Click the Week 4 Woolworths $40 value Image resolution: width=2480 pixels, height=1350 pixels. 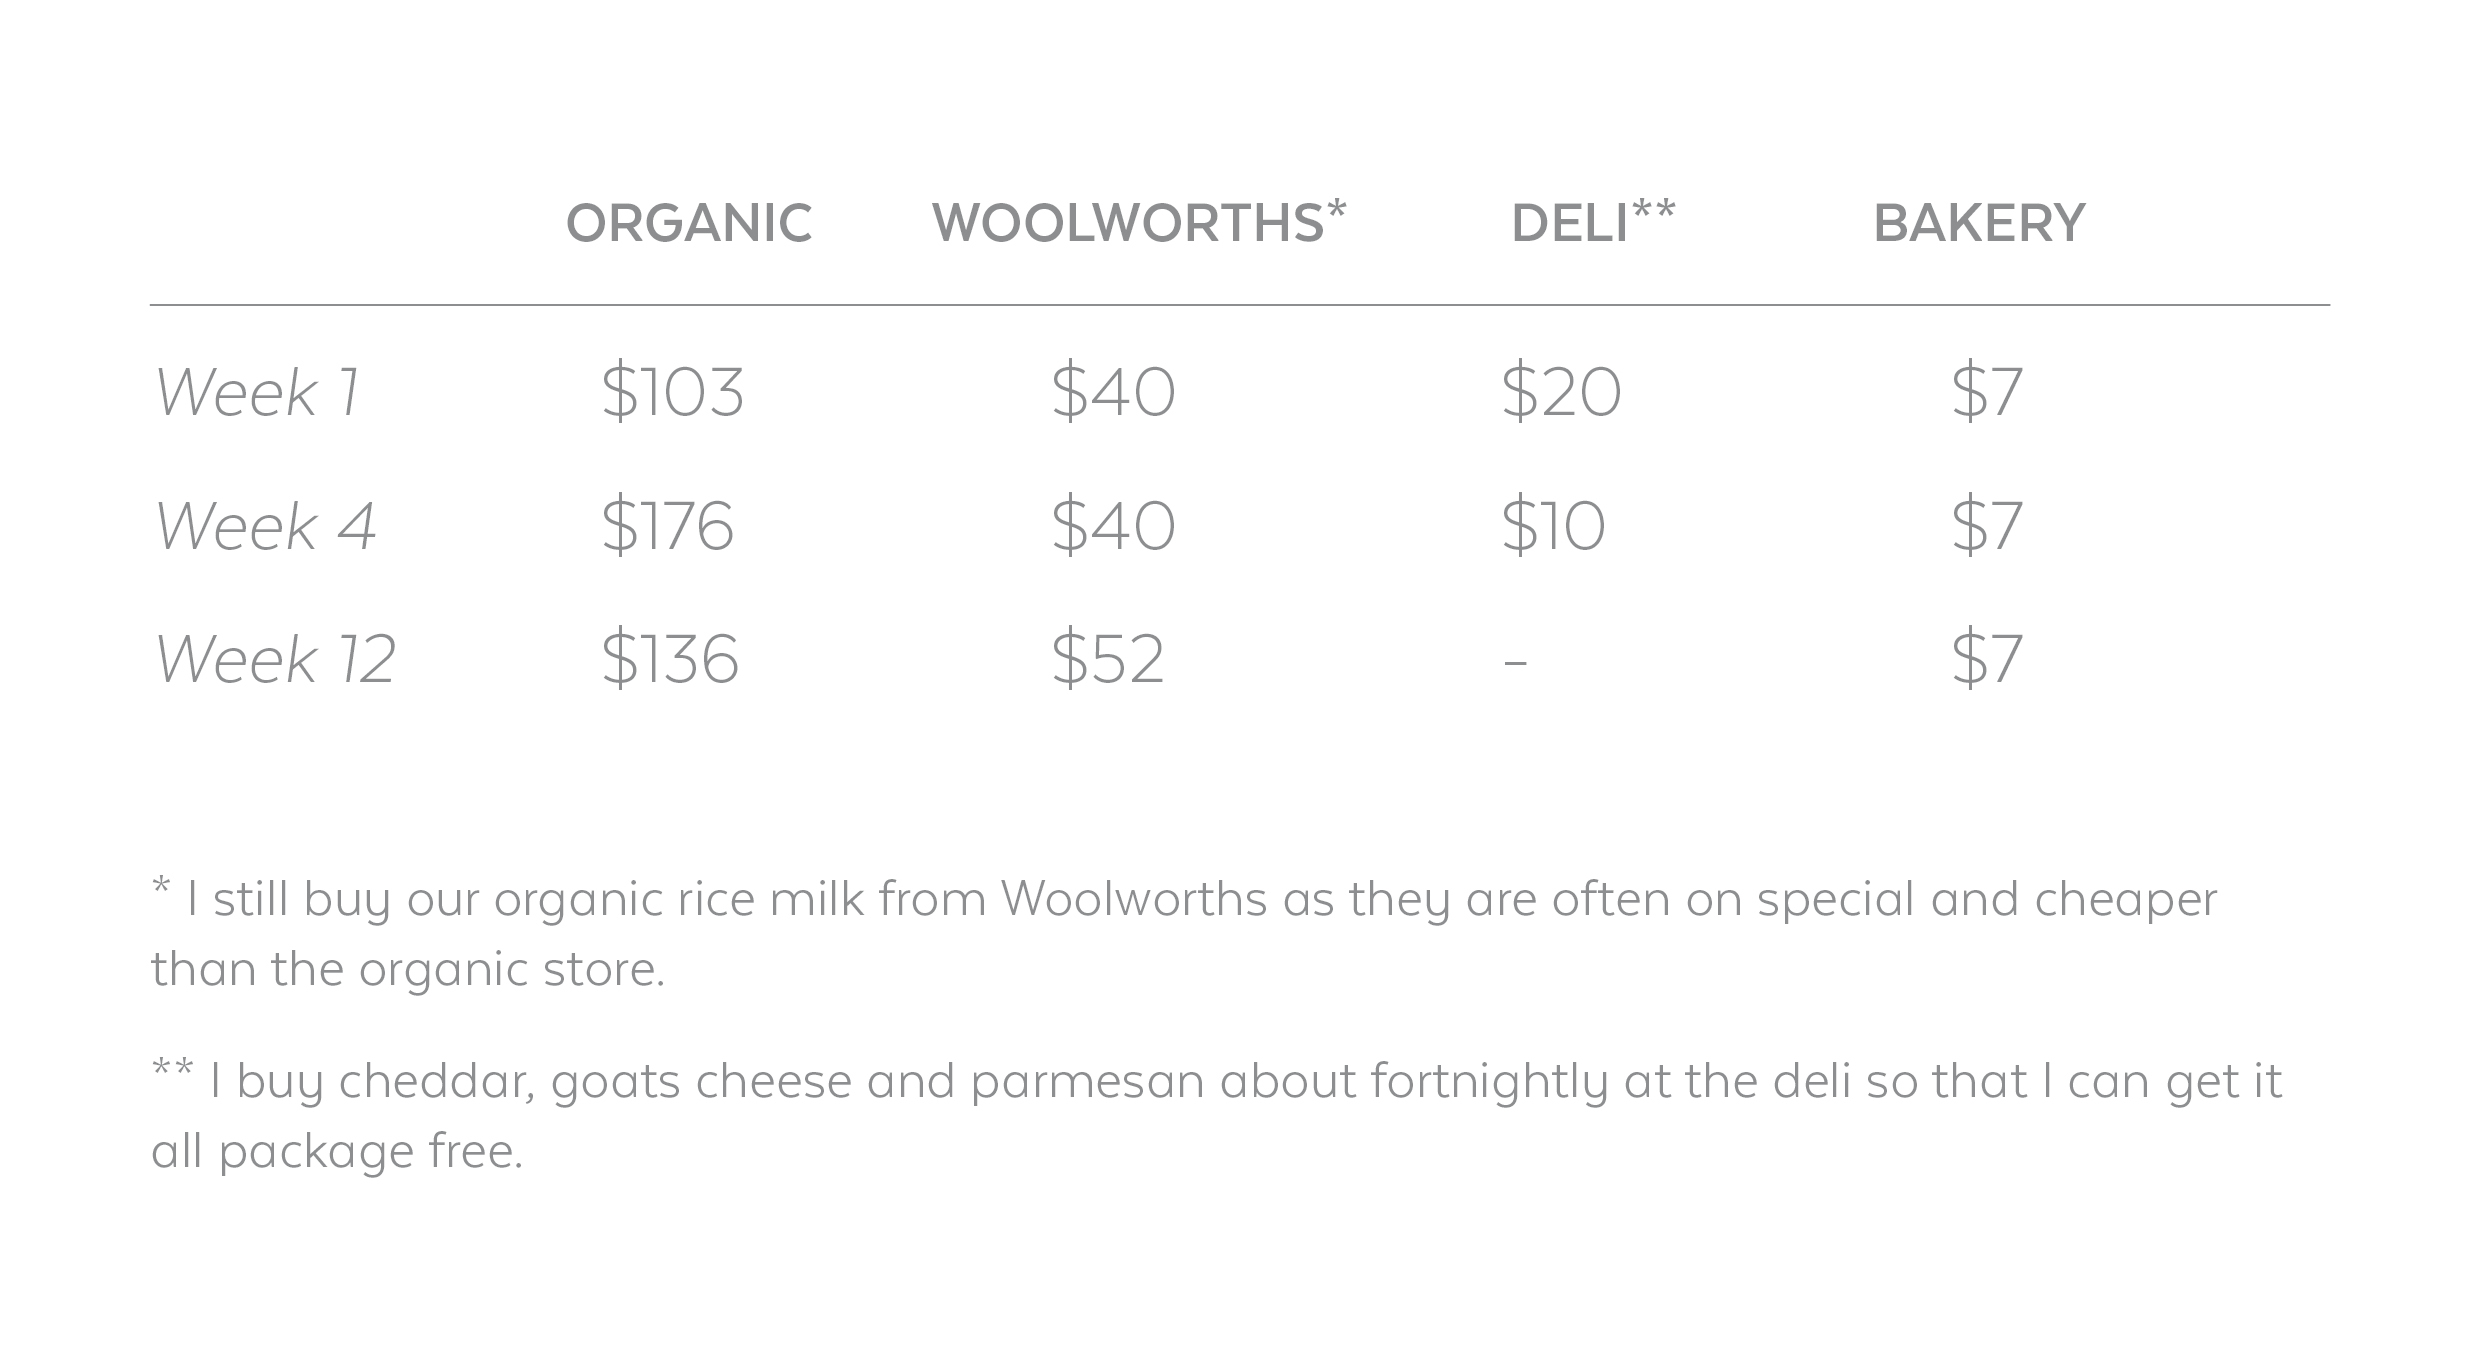pyautogui.click(x=1113, y=525)
